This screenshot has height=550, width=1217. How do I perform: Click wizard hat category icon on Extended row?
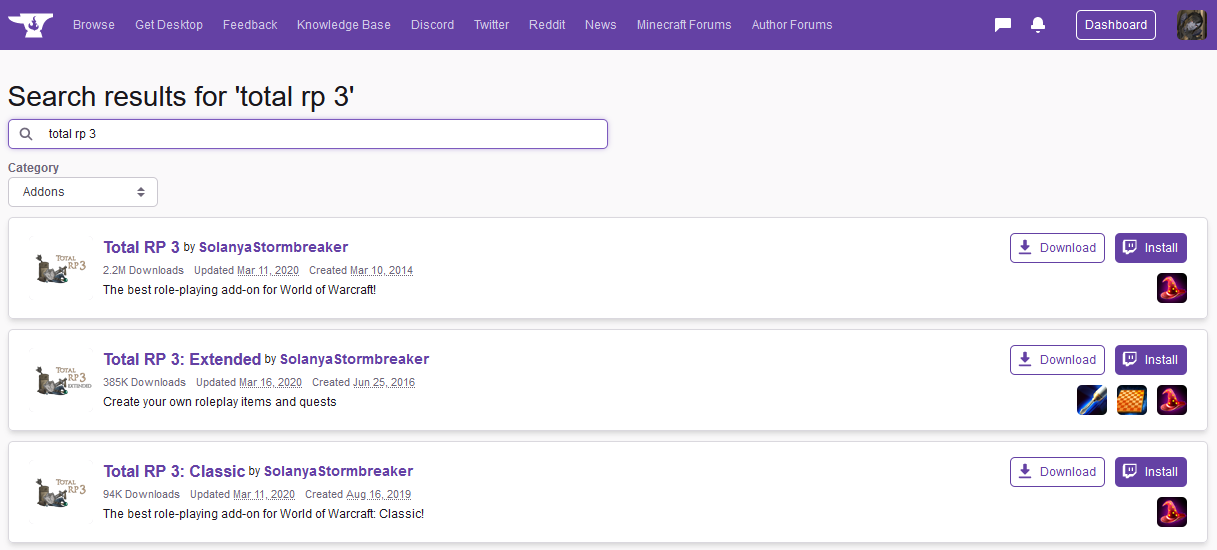click(1172, 400)
